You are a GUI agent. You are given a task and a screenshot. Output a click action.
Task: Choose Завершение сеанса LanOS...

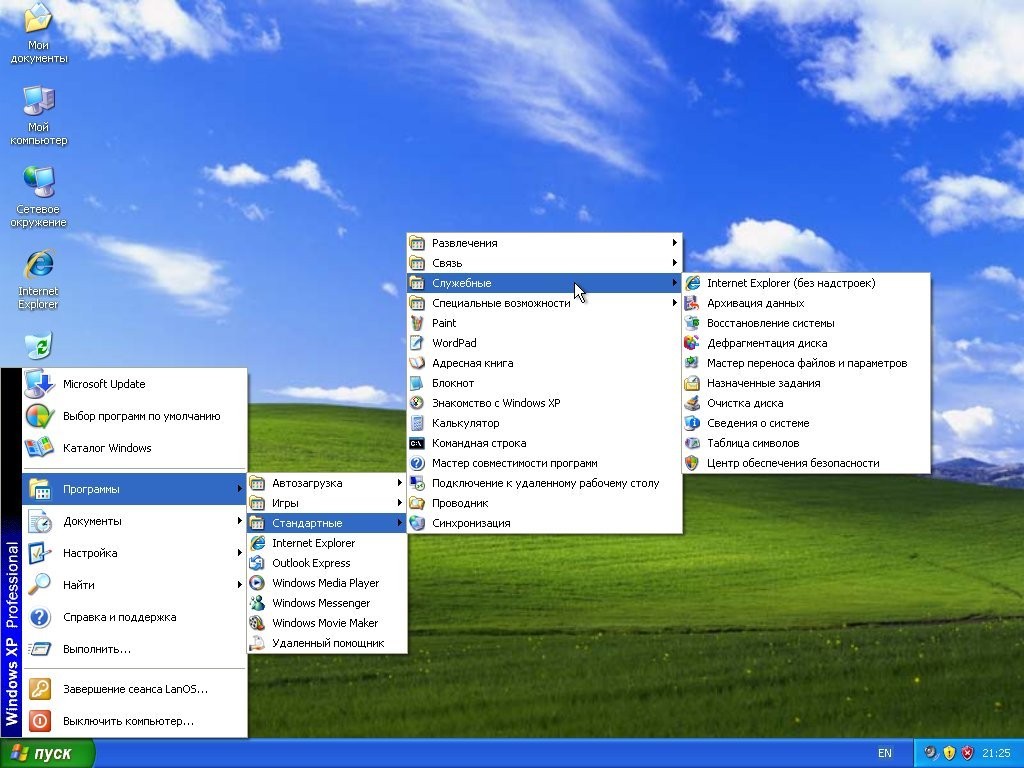coord(135,689)
